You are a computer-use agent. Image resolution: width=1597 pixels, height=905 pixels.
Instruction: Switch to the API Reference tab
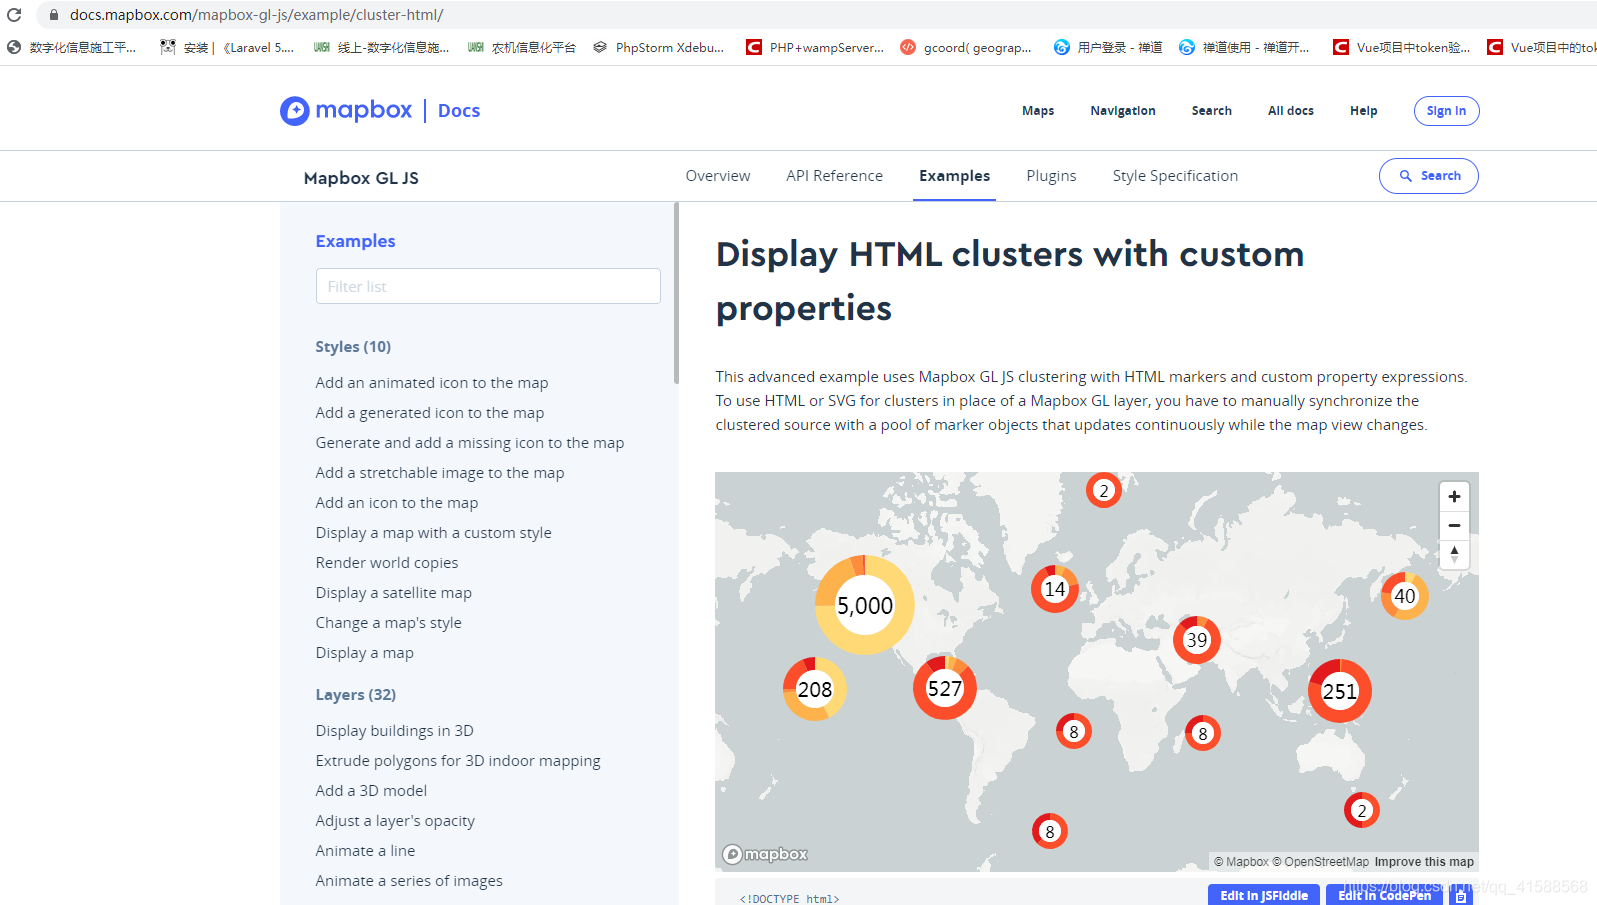(x=835, y=176)
